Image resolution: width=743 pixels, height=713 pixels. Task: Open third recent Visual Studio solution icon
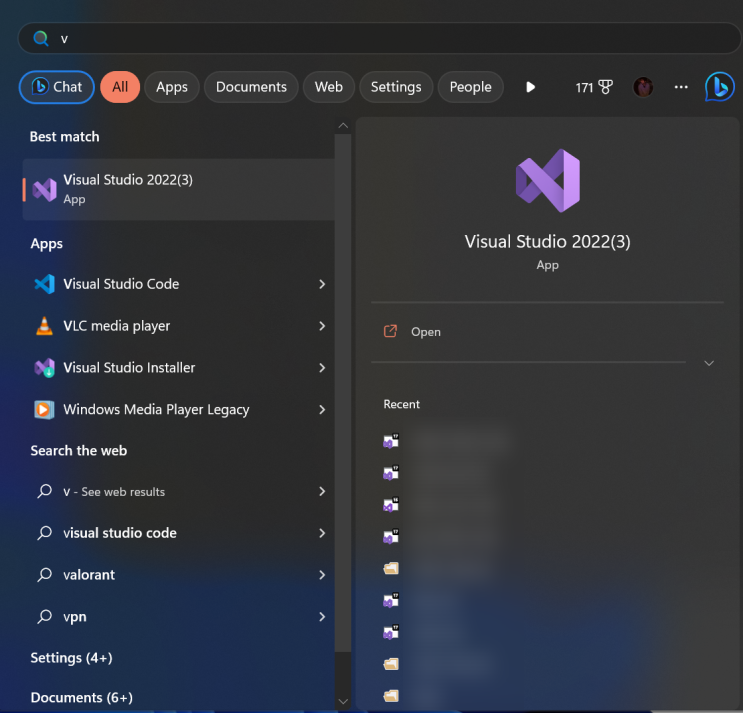point(391,505)
